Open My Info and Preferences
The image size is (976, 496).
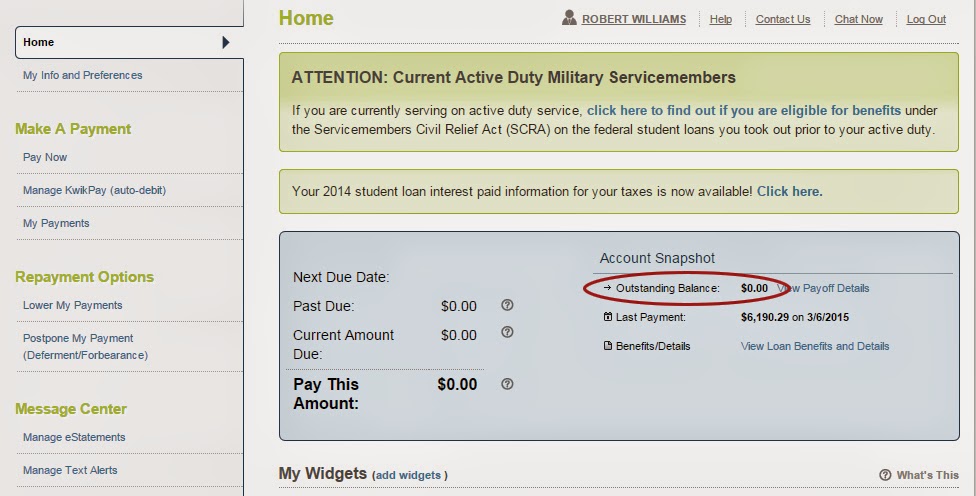click(83, 75)
